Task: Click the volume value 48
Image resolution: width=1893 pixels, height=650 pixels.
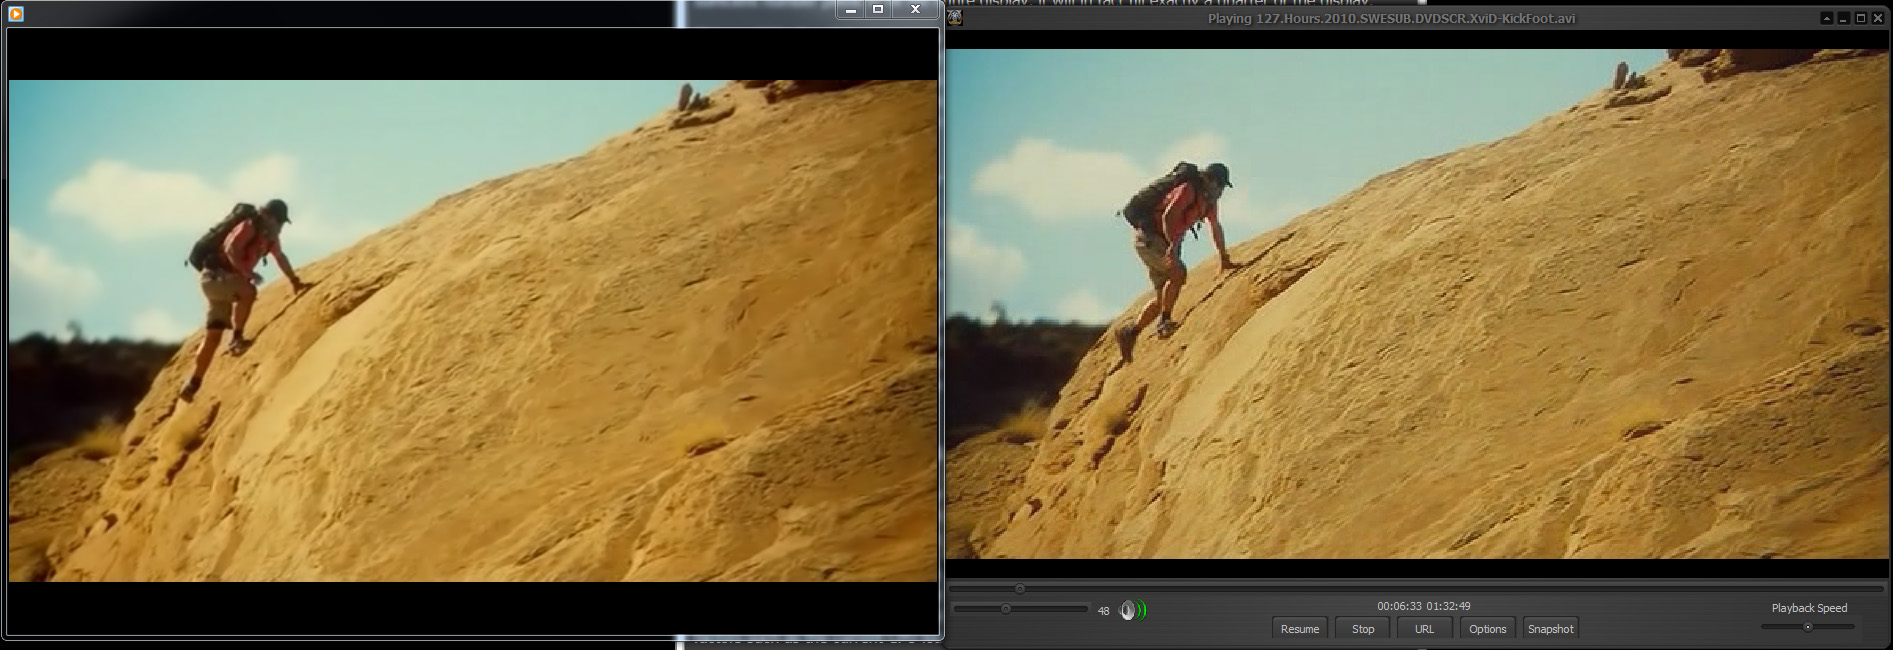Action: [x=1103, y=611]
